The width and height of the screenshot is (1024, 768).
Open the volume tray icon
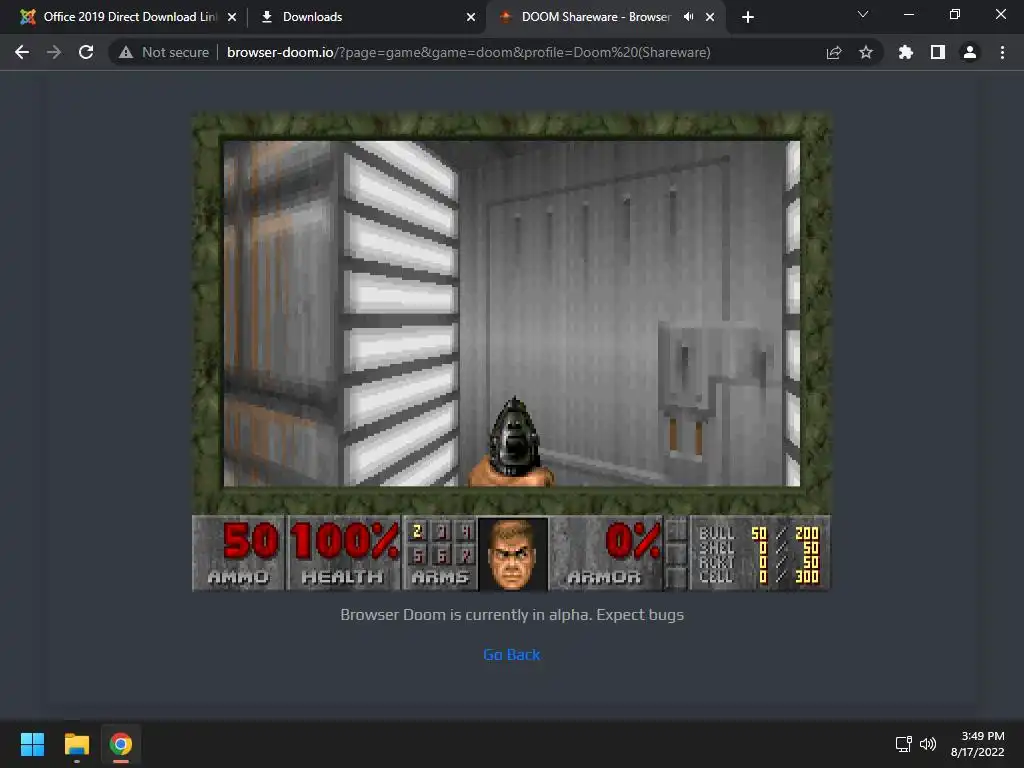tap(927, 744)
